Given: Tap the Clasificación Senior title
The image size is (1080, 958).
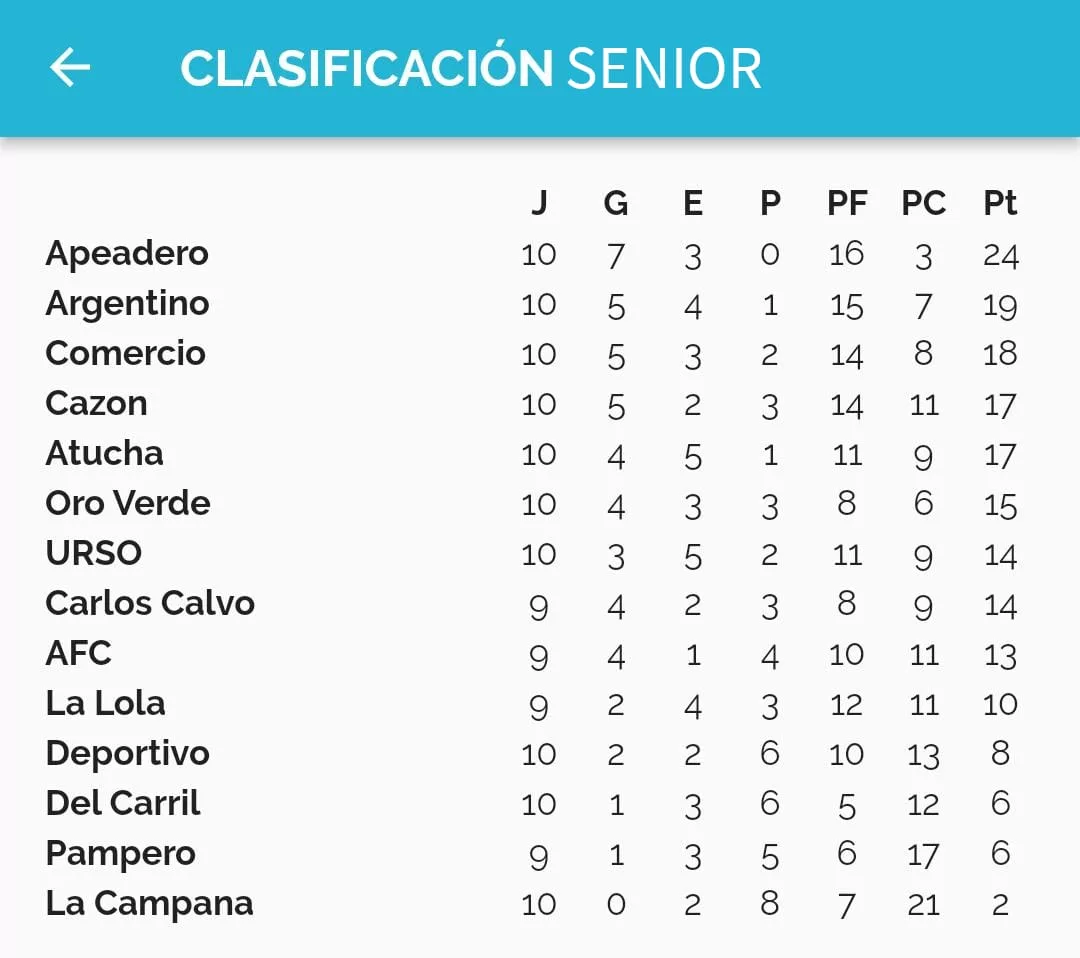Looking at the screenshot, I should tap(471, 68).
